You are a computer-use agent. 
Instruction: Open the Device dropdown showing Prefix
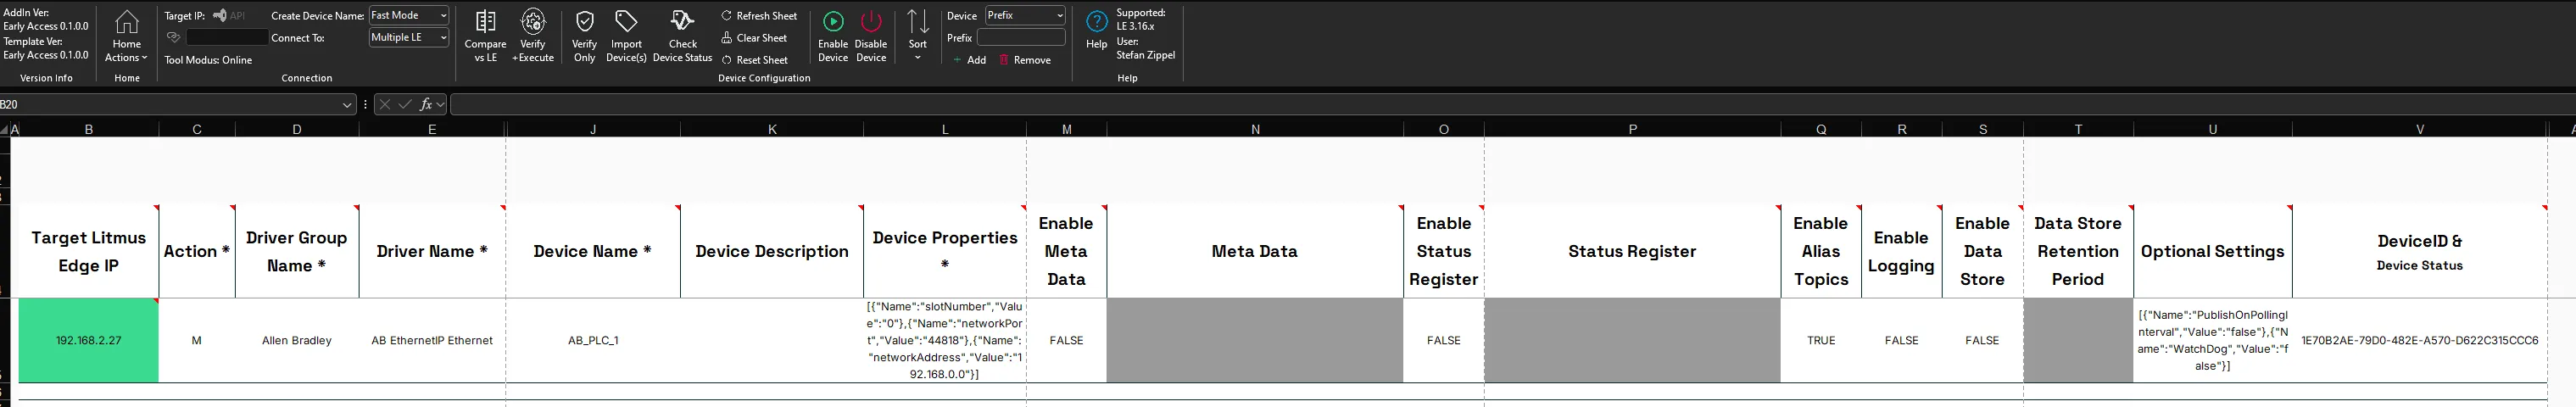(1025, 15)
